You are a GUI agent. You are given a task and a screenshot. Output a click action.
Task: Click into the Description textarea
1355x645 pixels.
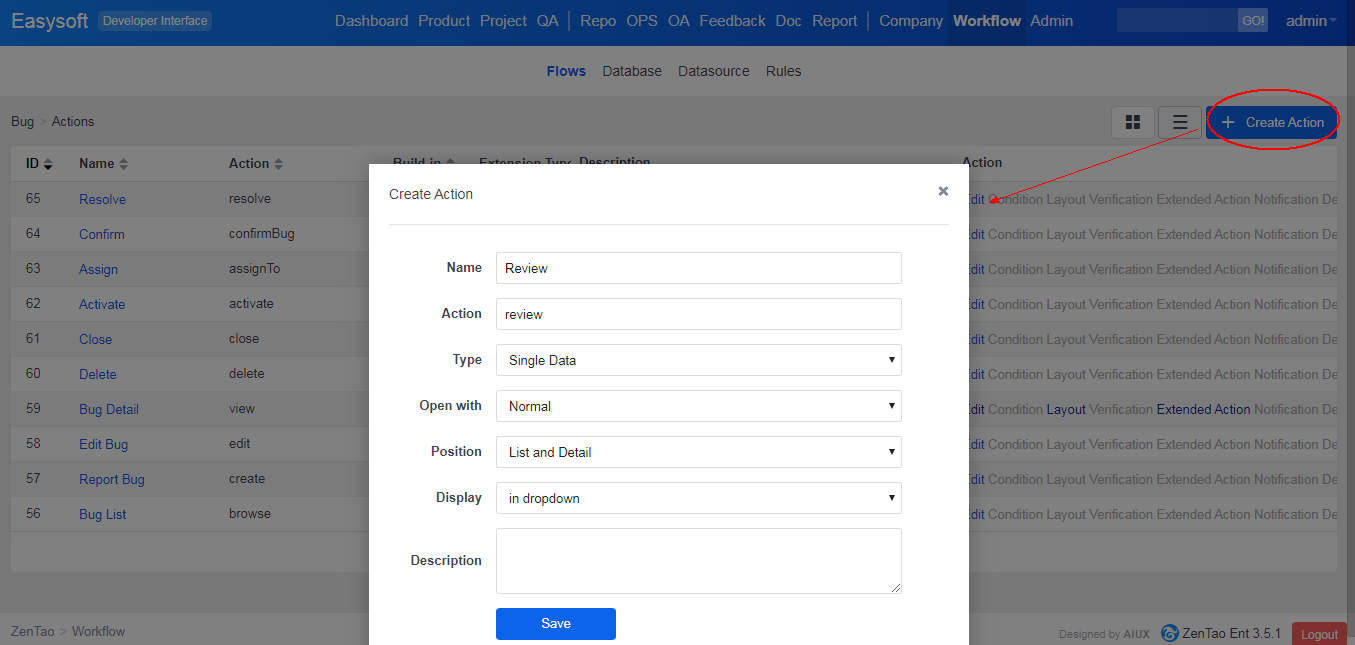pos(698,561)
